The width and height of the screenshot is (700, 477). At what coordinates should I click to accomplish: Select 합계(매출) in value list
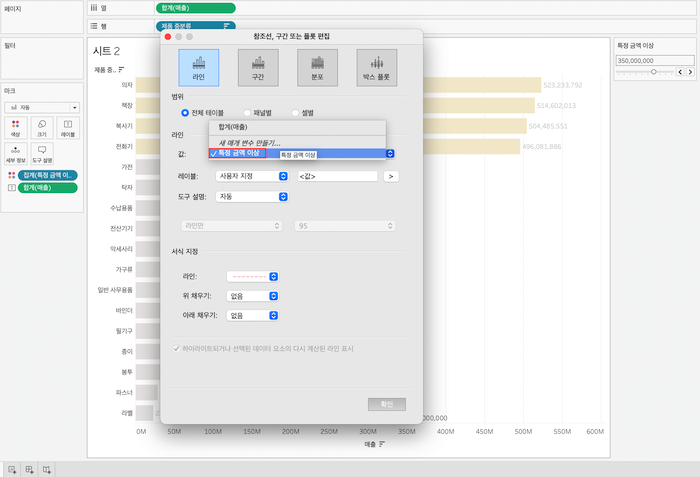(x=297, y=127)
